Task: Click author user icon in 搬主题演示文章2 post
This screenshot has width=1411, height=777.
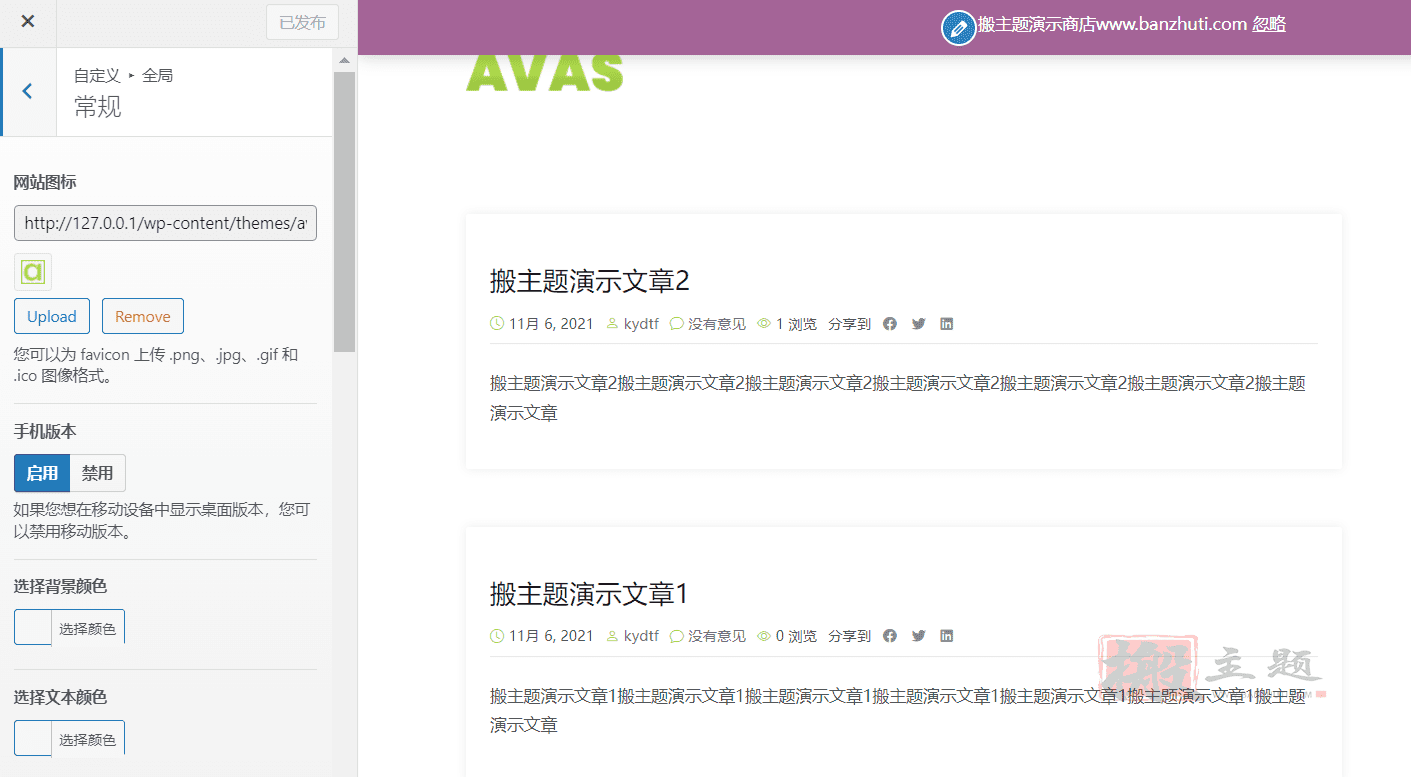Action: (x=613, y=324)
